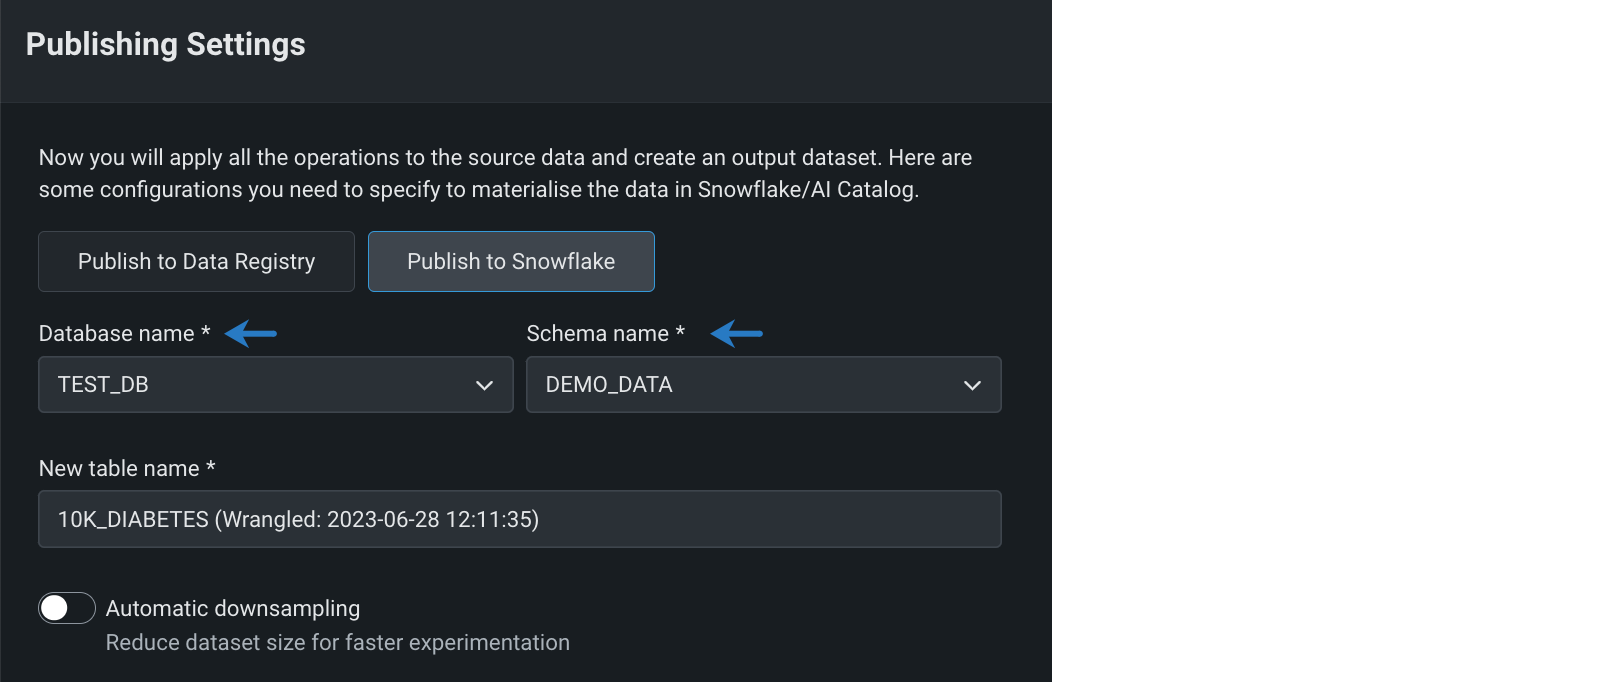1612x682 pixels.
Task: Focus the New table name field
Action: point(519,519)
